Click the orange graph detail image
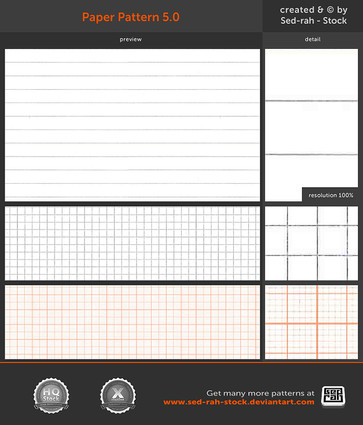363x425 pixels. (x=311, y=322)
